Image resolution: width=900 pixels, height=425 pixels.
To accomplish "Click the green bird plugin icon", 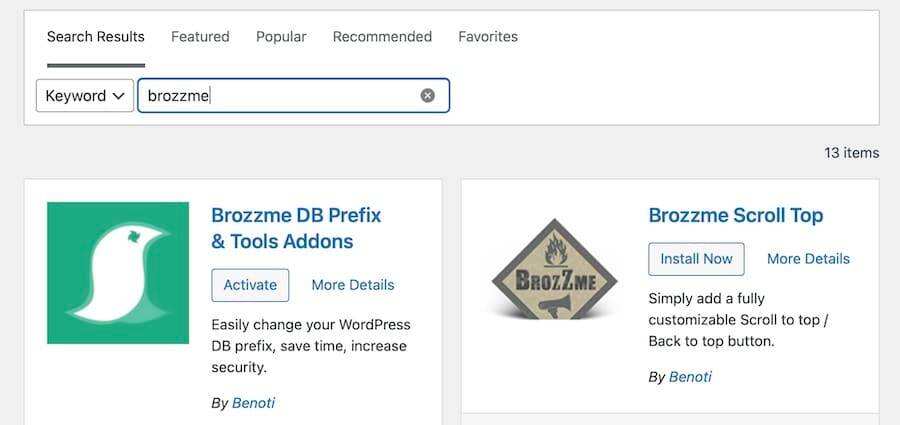I will point(118,273).
